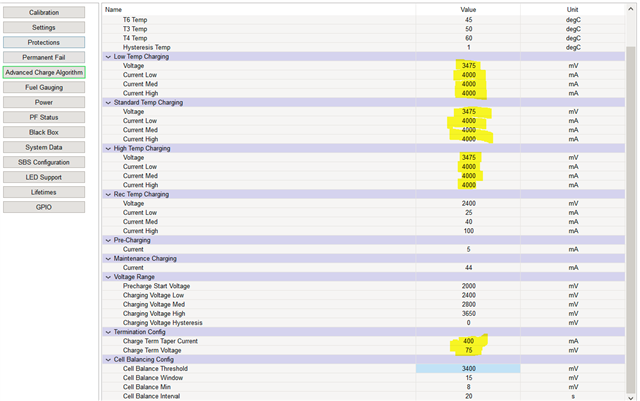Select the T3 Temp value 50
The image size is (640, 401).
pyautogui.click(x=468, y=29)
